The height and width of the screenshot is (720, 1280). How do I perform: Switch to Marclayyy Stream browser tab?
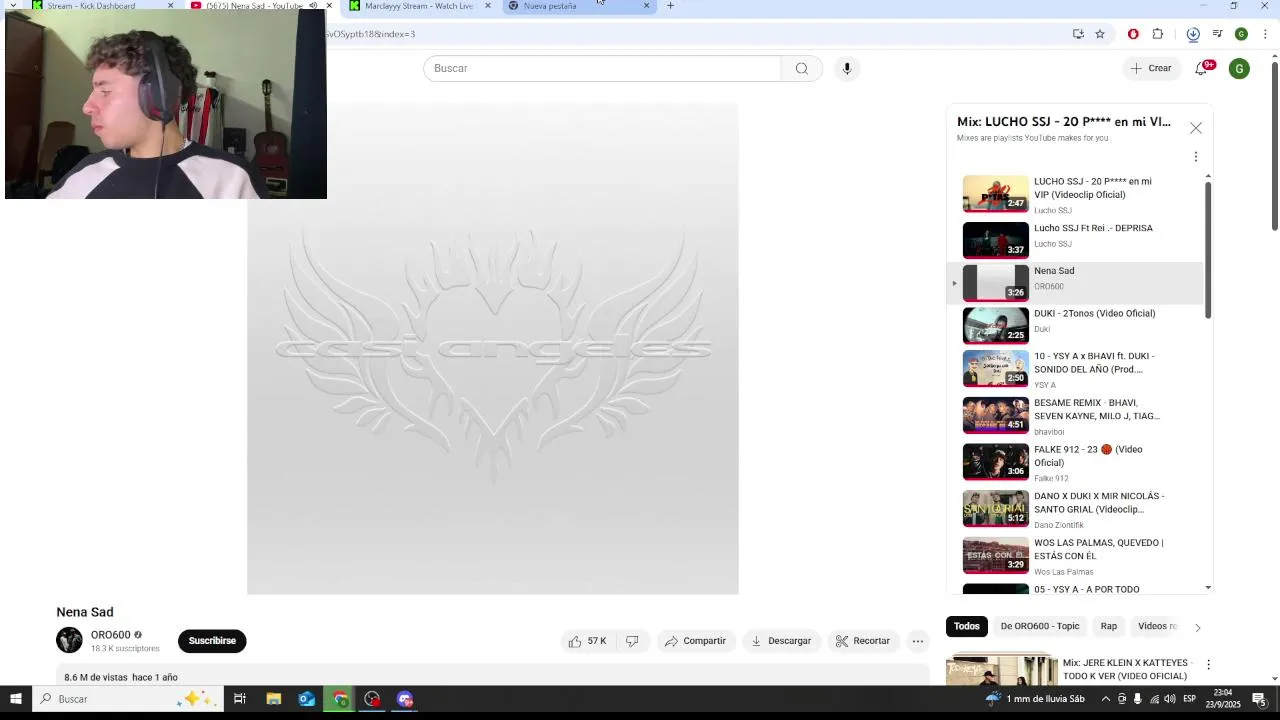coord(419,6)
